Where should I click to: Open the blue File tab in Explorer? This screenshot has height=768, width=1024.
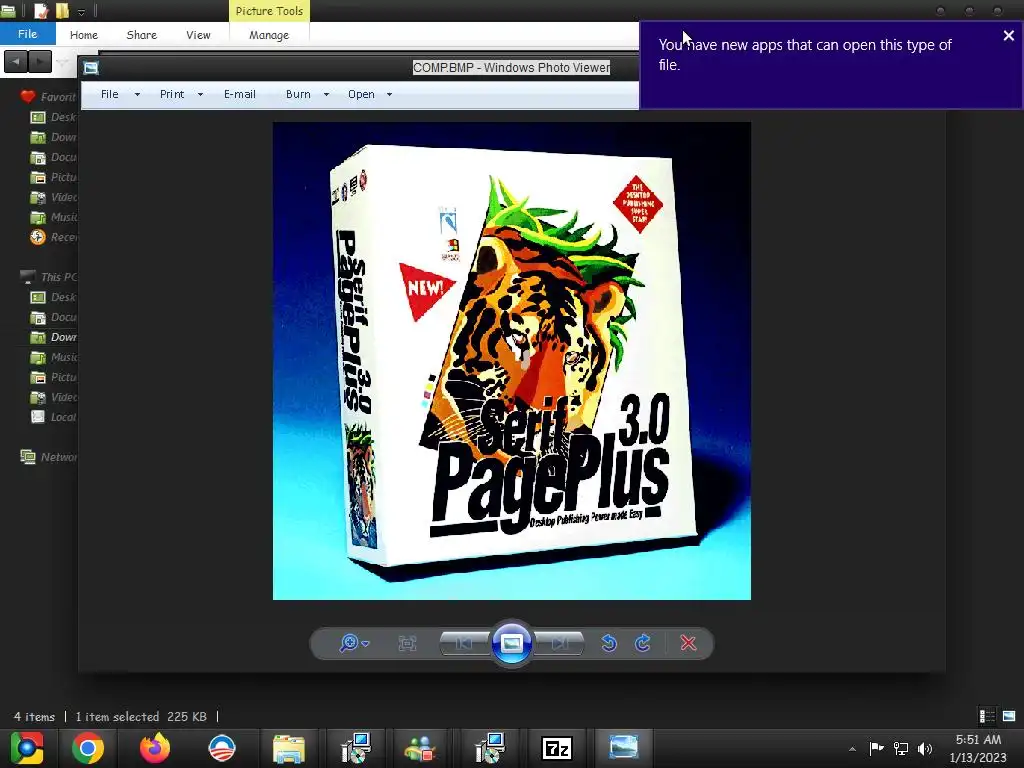tap(27, 34)
